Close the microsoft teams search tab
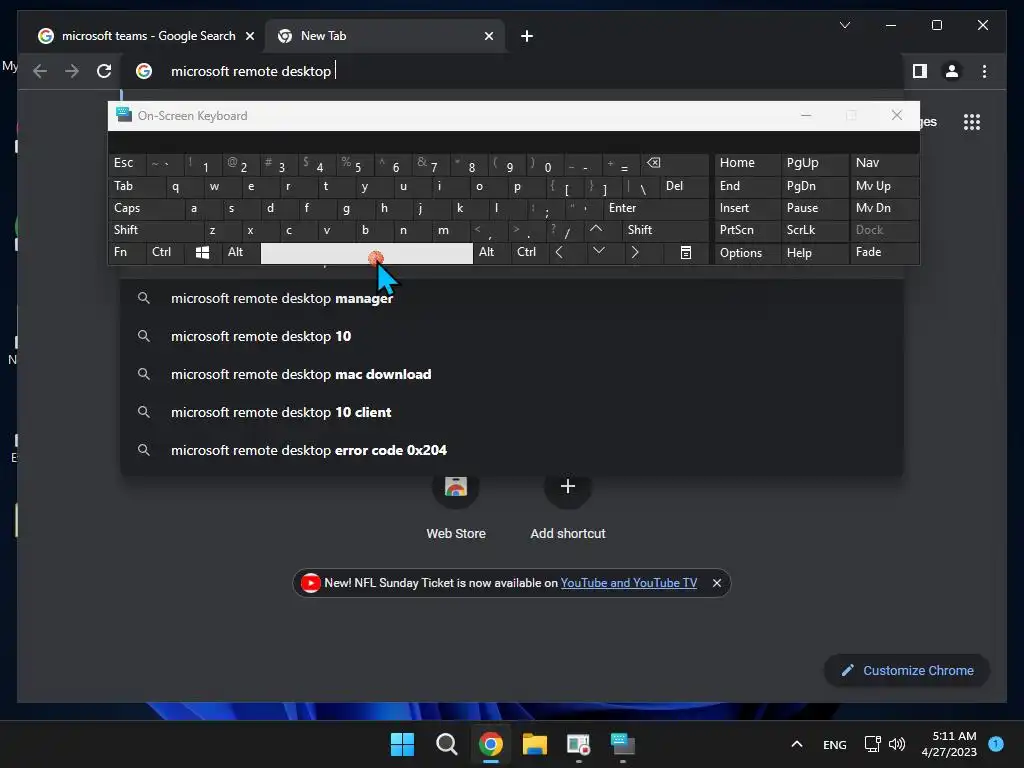Viewport: 1024px width, 768px height. tap(249, 36)
